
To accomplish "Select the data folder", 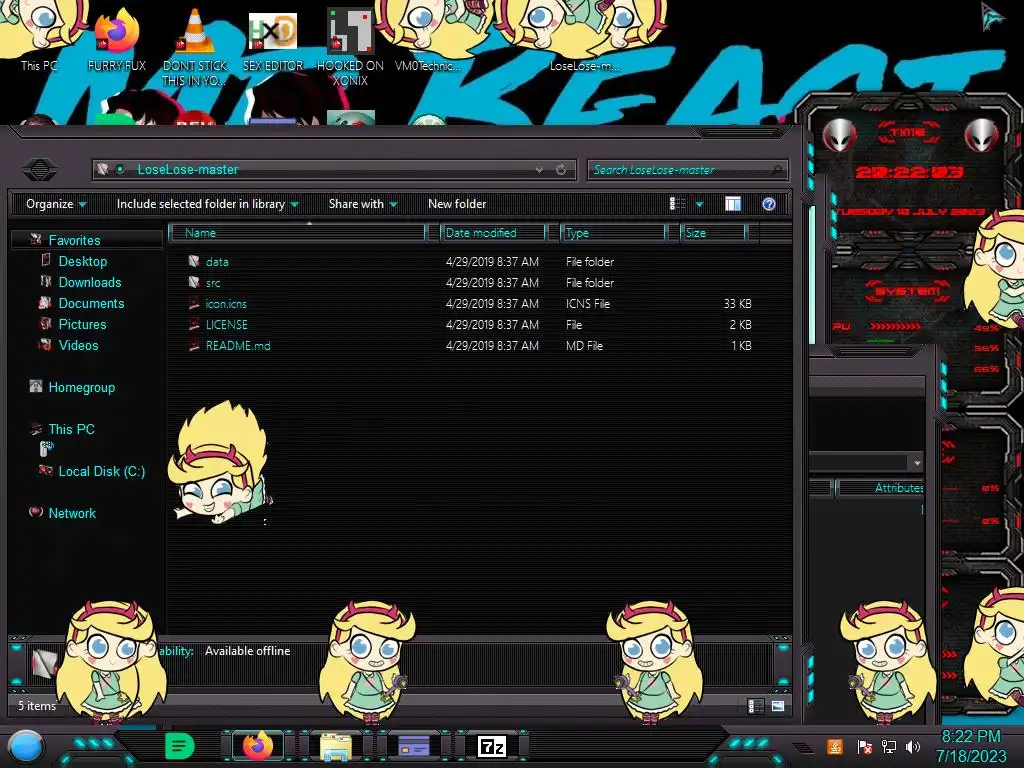I will (x=217, y=262).
